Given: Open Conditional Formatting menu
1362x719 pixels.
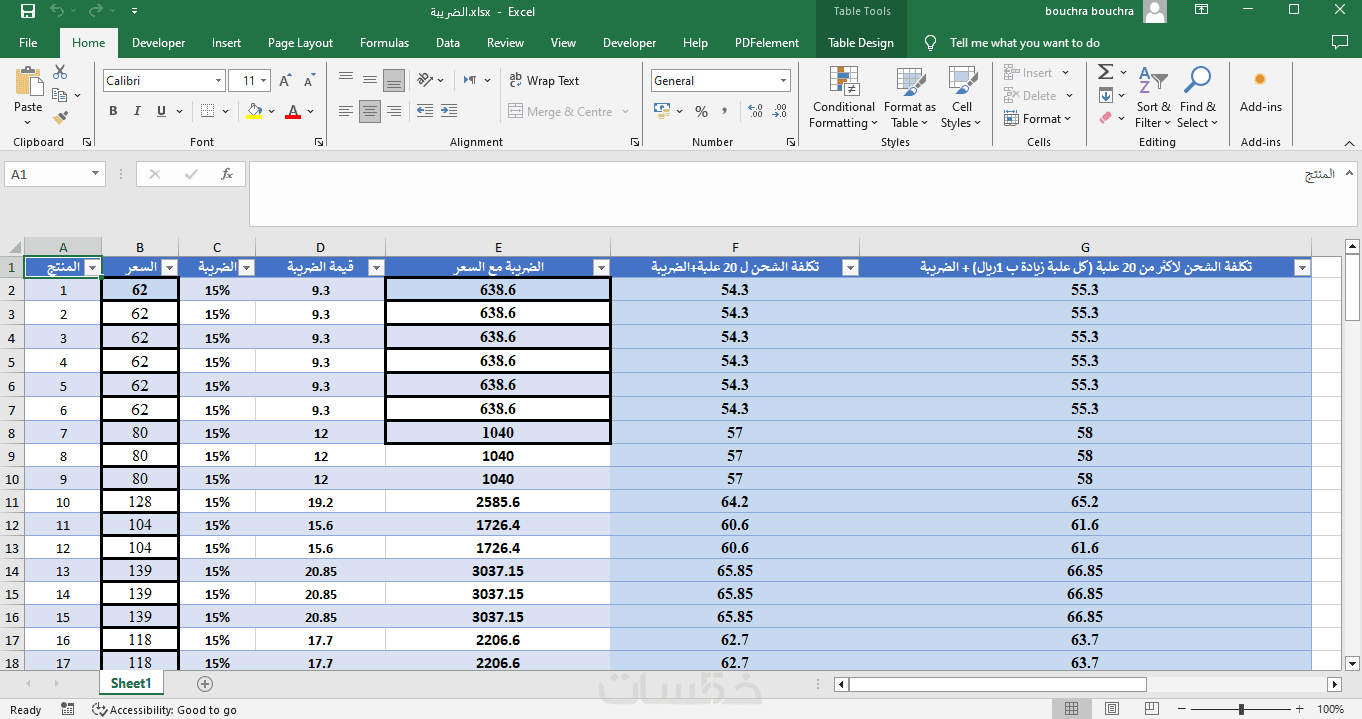Looking at the screenshot, I should [x=843, y=98].
